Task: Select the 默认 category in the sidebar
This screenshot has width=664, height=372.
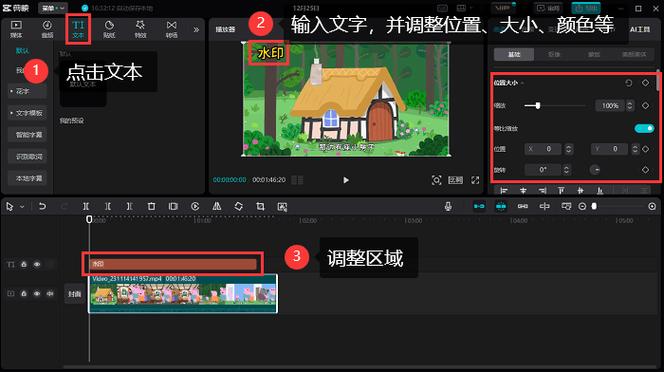Action: pyautogui.click(x=22, y=51)
